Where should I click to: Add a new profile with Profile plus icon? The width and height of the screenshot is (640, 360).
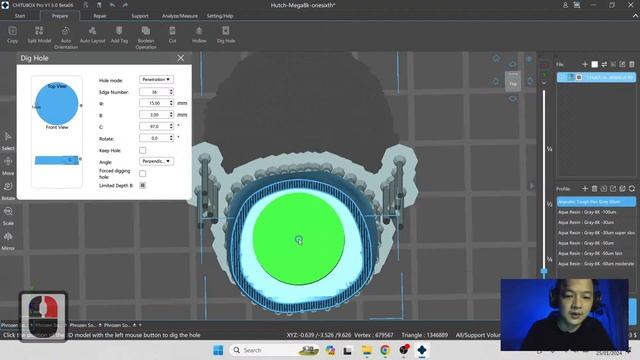[x=585, y=188]
